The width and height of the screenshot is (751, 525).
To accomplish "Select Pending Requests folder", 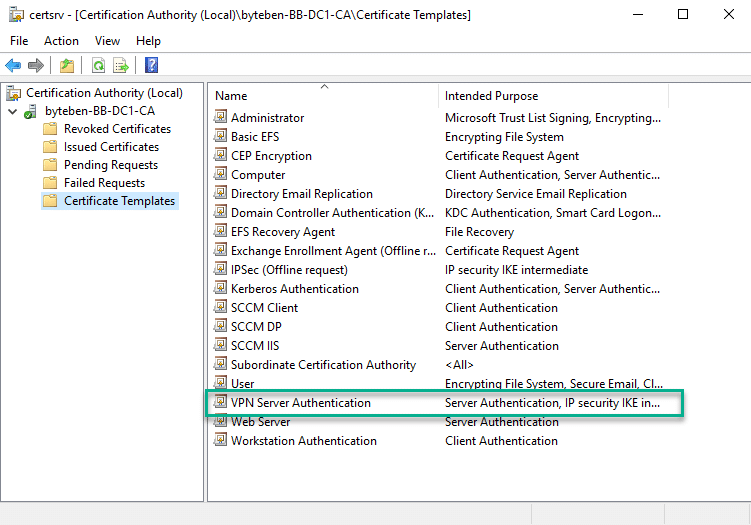I will [x=111, y=165].
